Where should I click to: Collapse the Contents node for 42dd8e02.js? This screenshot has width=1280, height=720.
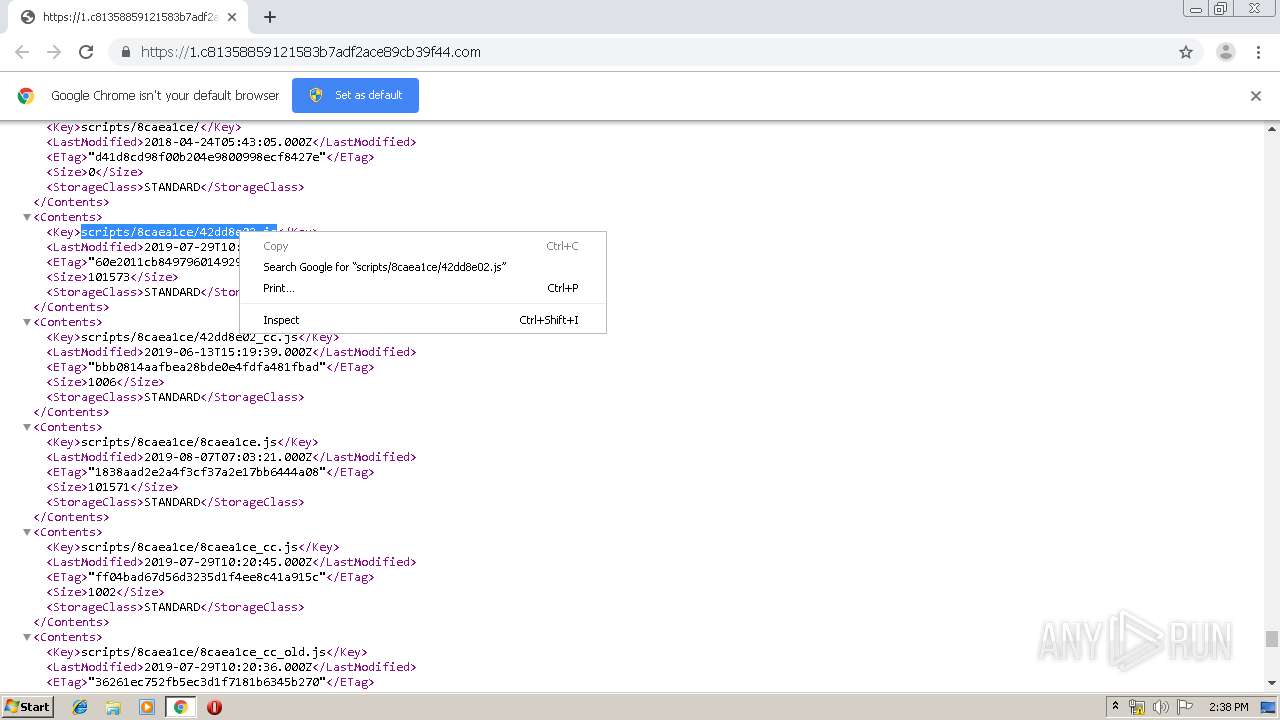tap(27, 217)
